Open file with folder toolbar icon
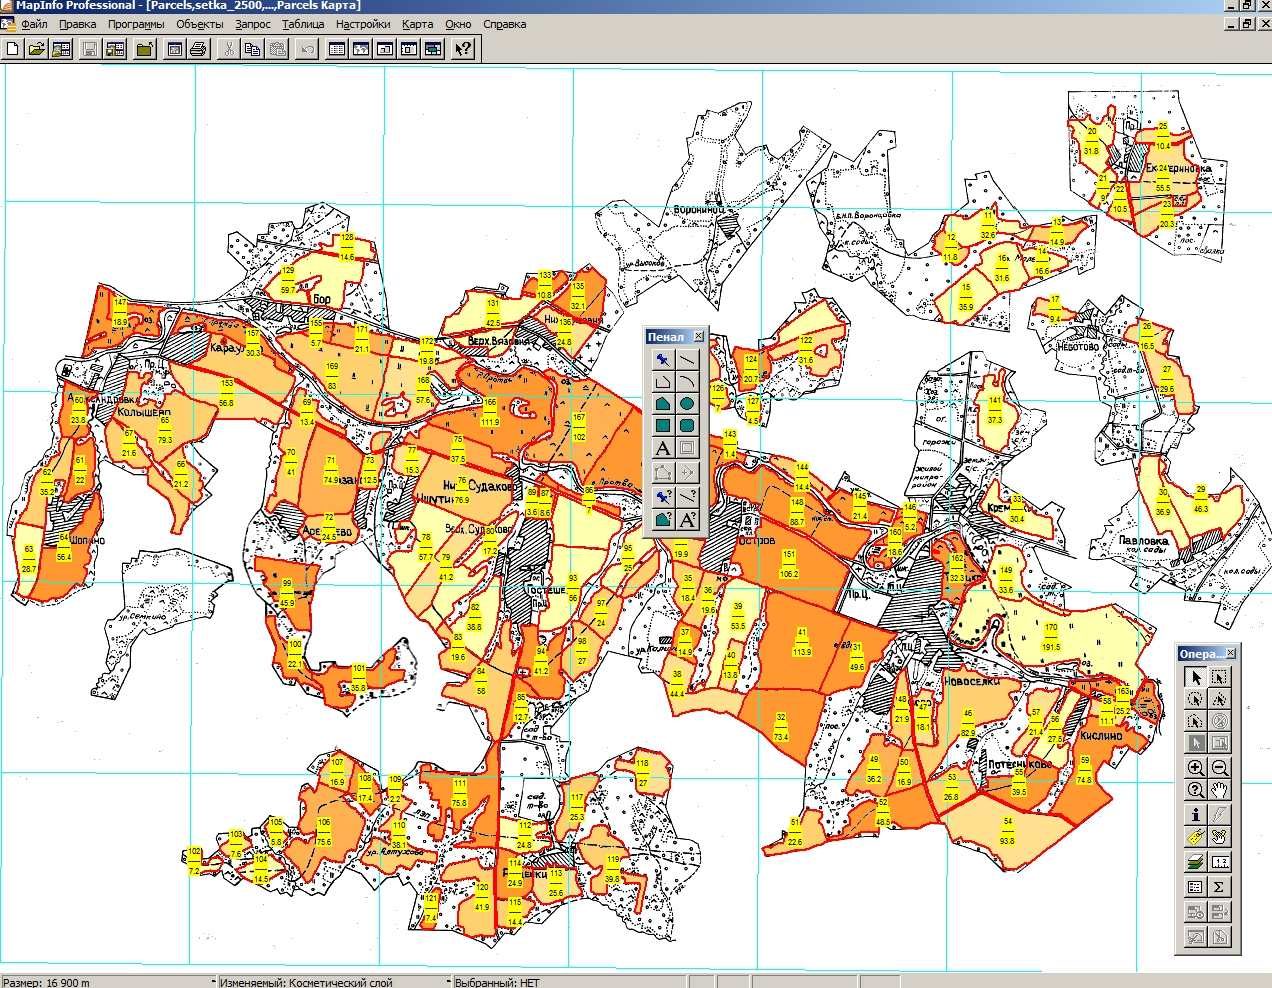The image size is (1272, 988). 36,48
